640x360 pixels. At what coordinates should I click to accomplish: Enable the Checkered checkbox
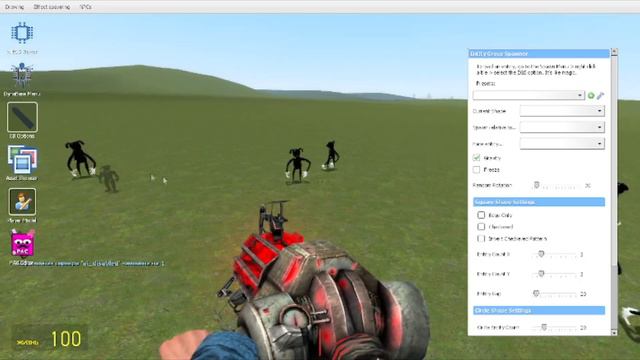pos(481,227)
